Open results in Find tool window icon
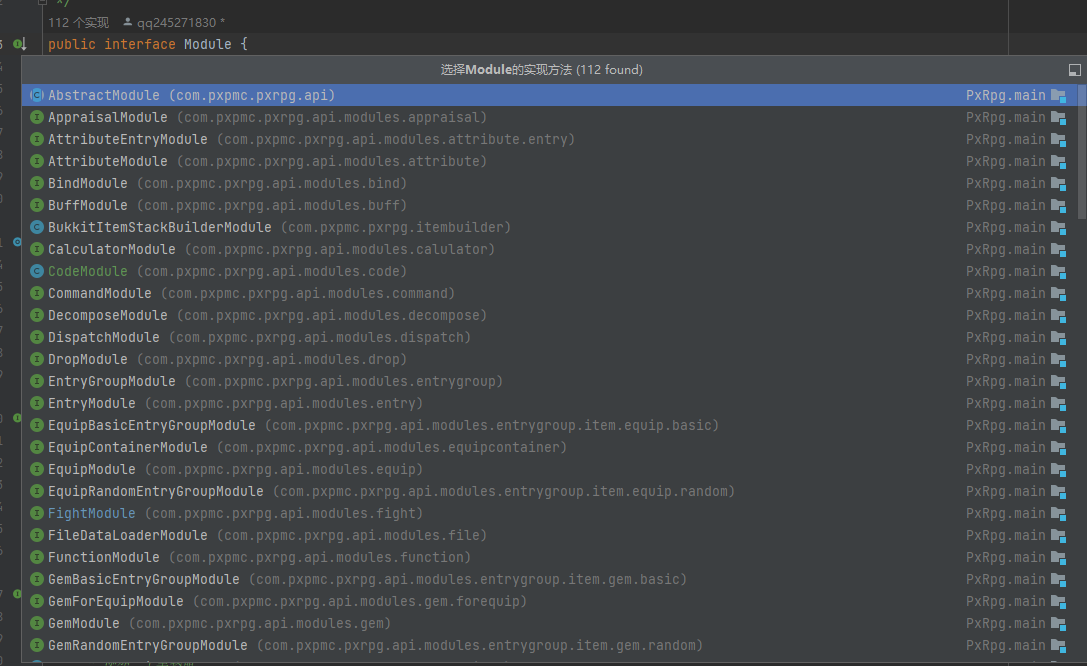1087x666 pixels. coord(1075,70)
